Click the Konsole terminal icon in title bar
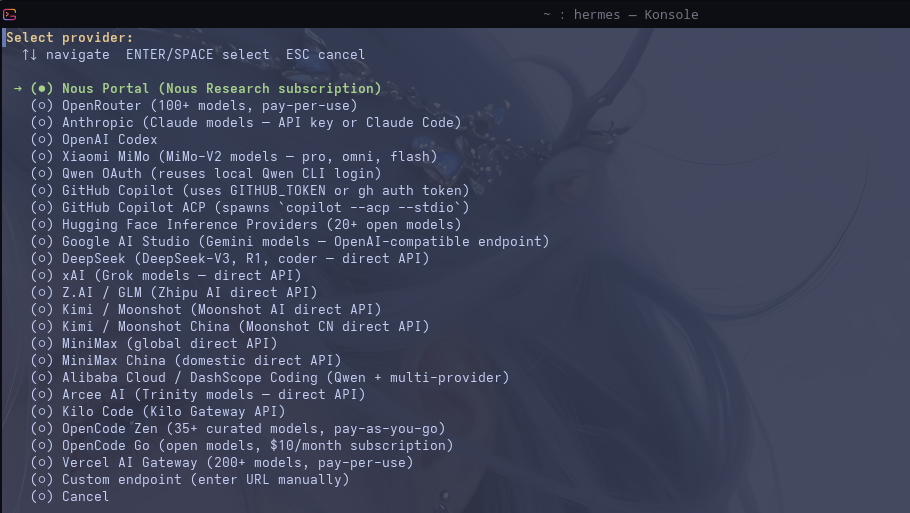910x513 pixels. click(10, 14)
